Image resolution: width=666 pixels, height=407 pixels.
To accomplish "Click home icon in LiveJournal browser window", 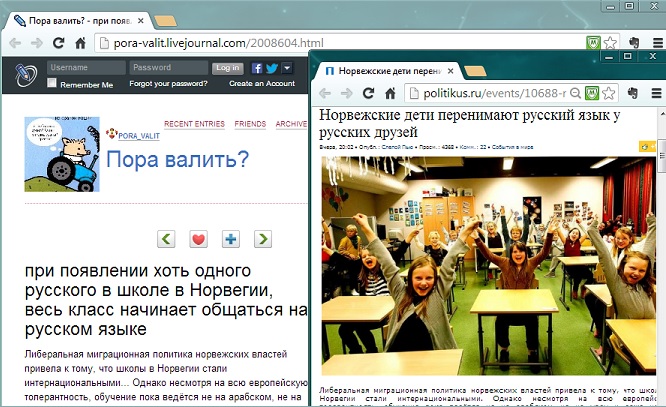I will click(x=80, y=43).
